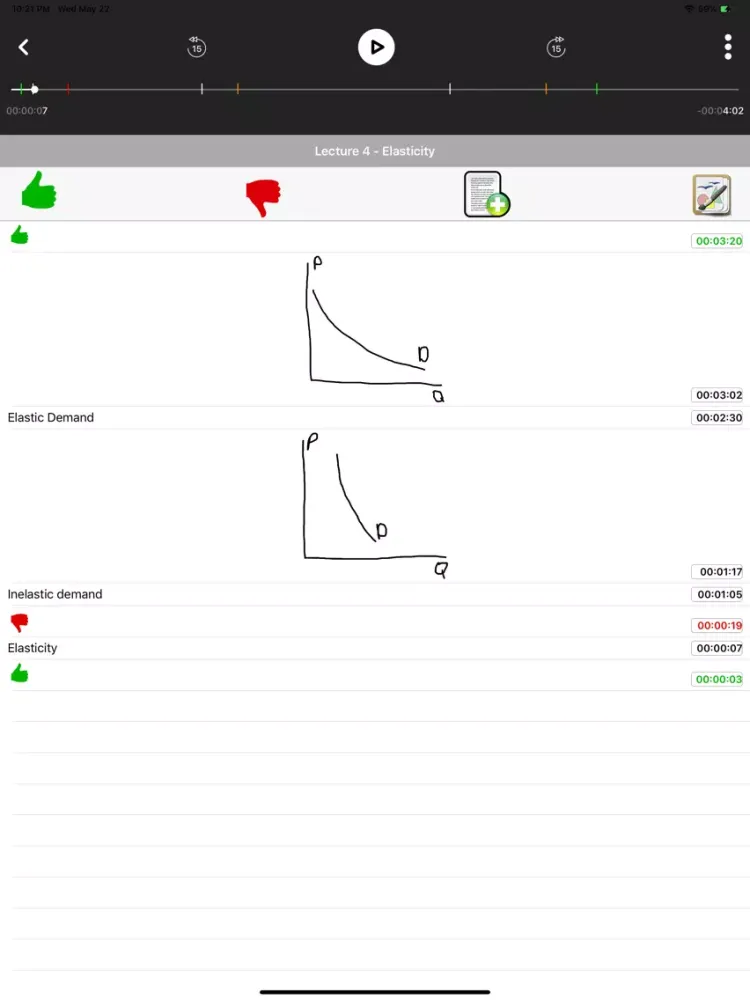Jump to the 00:03:20 timestamp
Viewport: 750px width, 1000px height.
coord(717,241)
